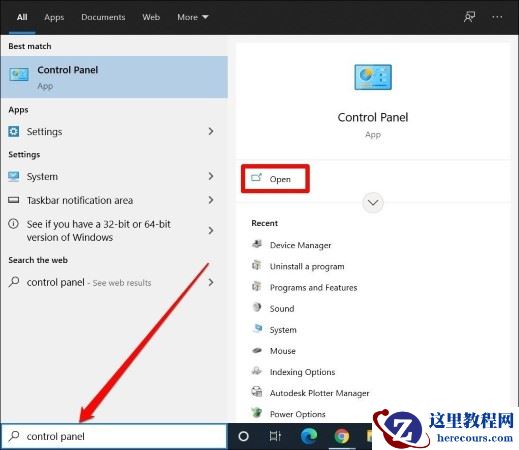Screen dimensions: 519x450
Task: Select the All search tab
Action: tap(22, 17)
